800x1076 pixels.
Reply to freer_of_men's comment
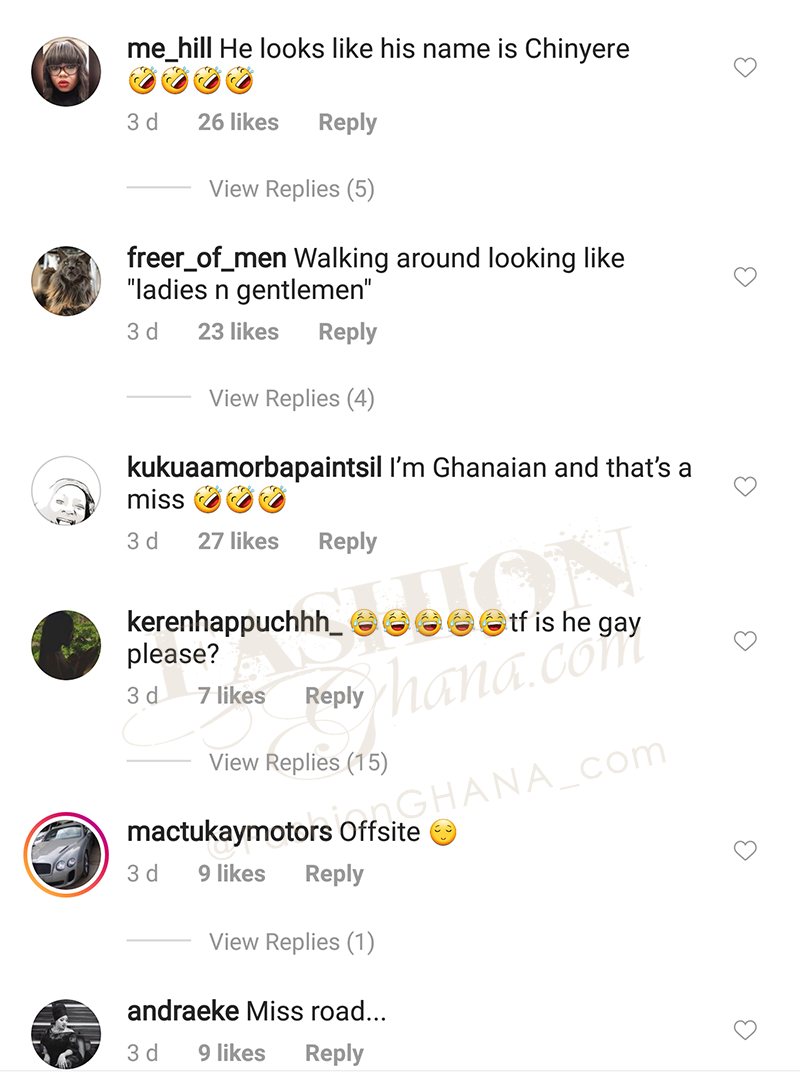click(348, 332)
